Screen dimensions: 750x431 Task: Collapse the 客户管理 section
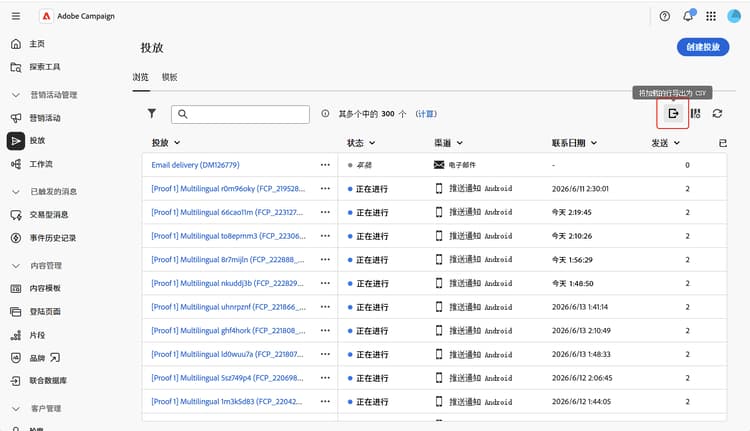point(16,409)
